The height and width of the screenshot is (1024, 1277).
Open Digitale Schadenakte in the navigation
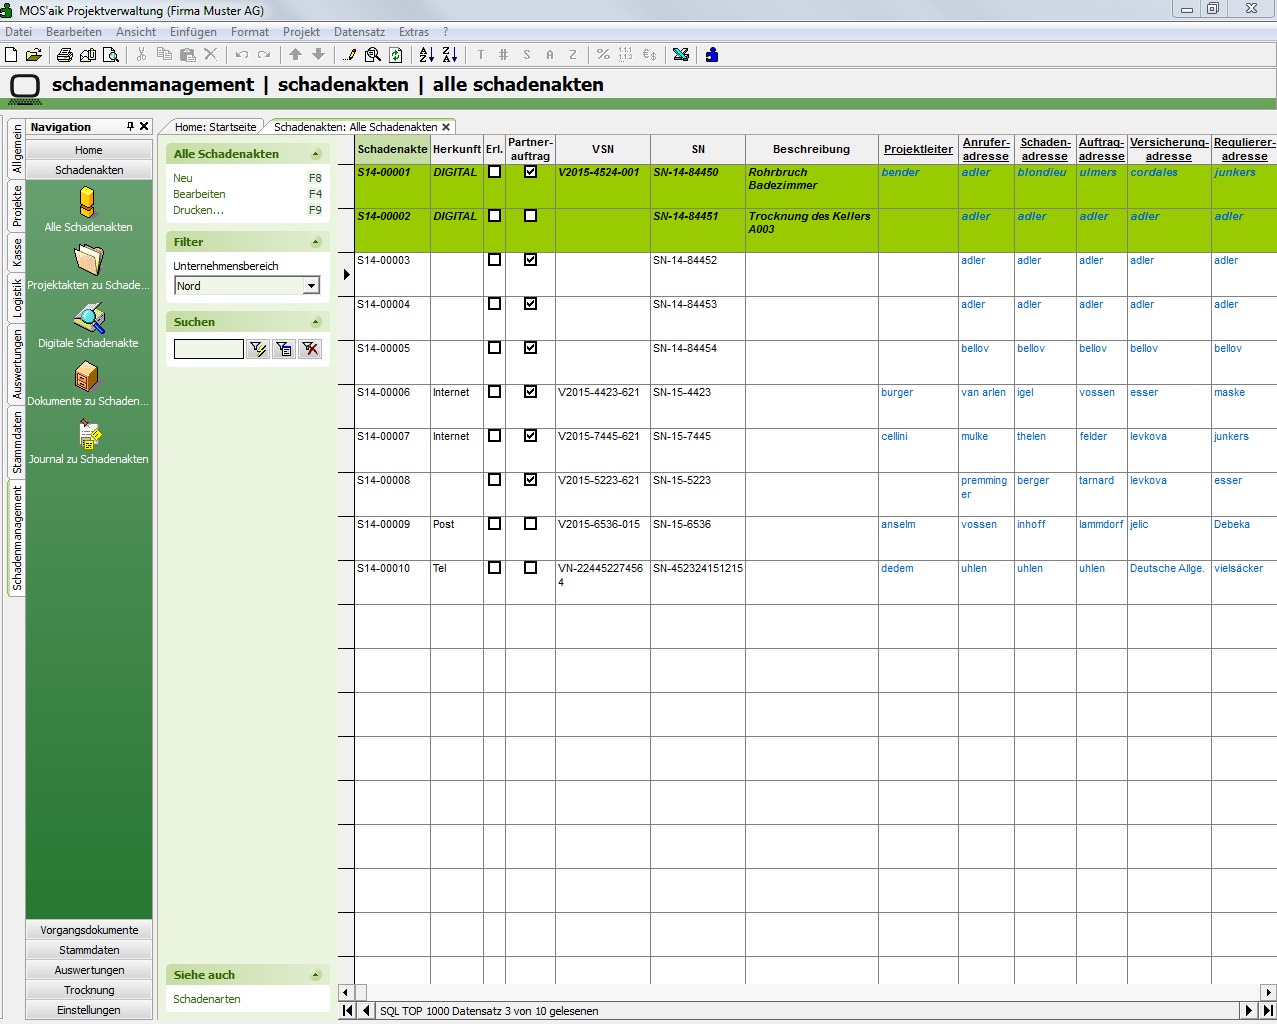click(88, 326)
